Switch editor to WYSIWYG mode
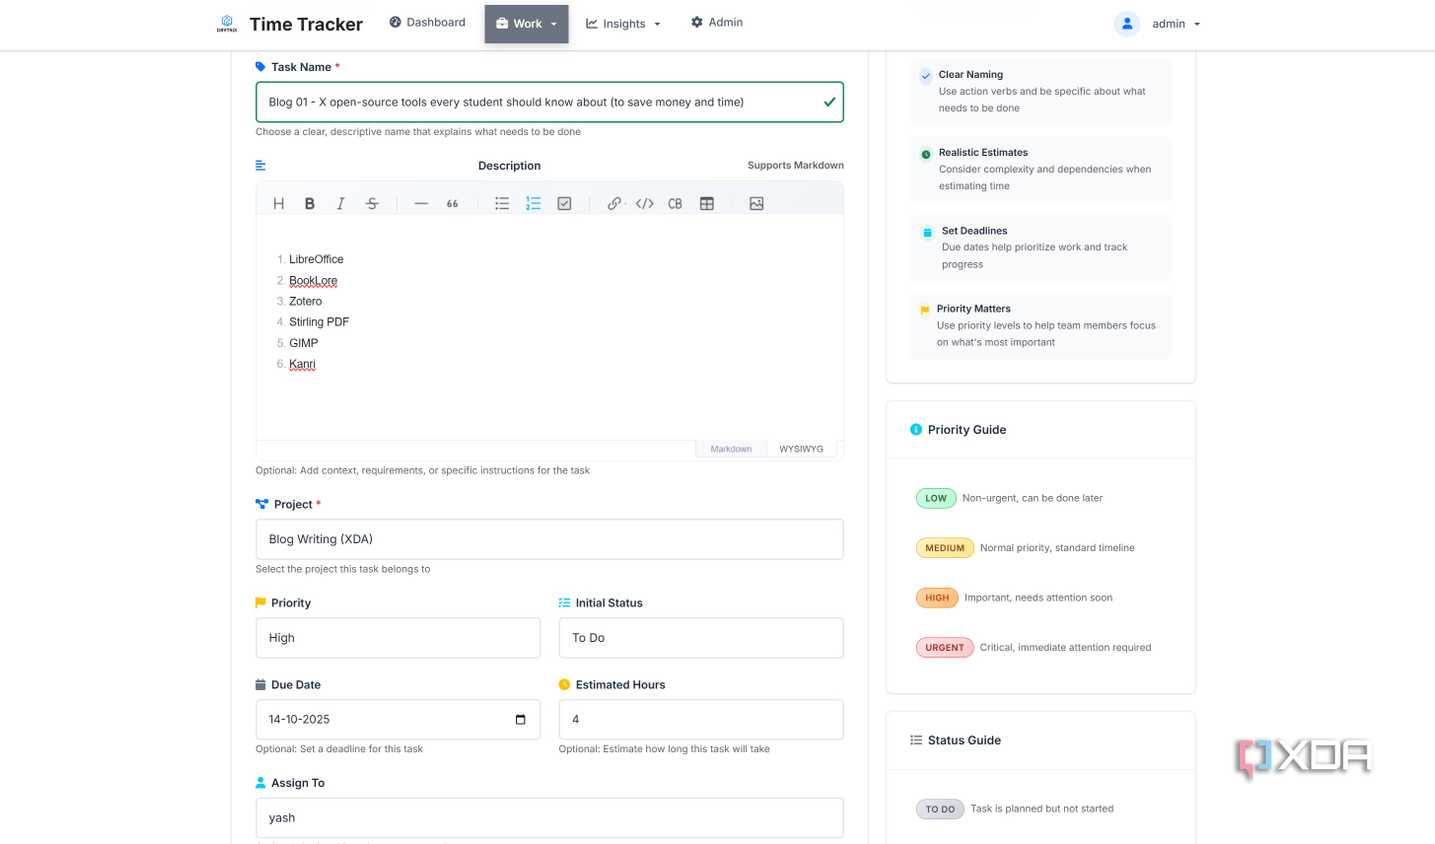The height and width of the screenshot is (844, 1435). tap(801, 449)
